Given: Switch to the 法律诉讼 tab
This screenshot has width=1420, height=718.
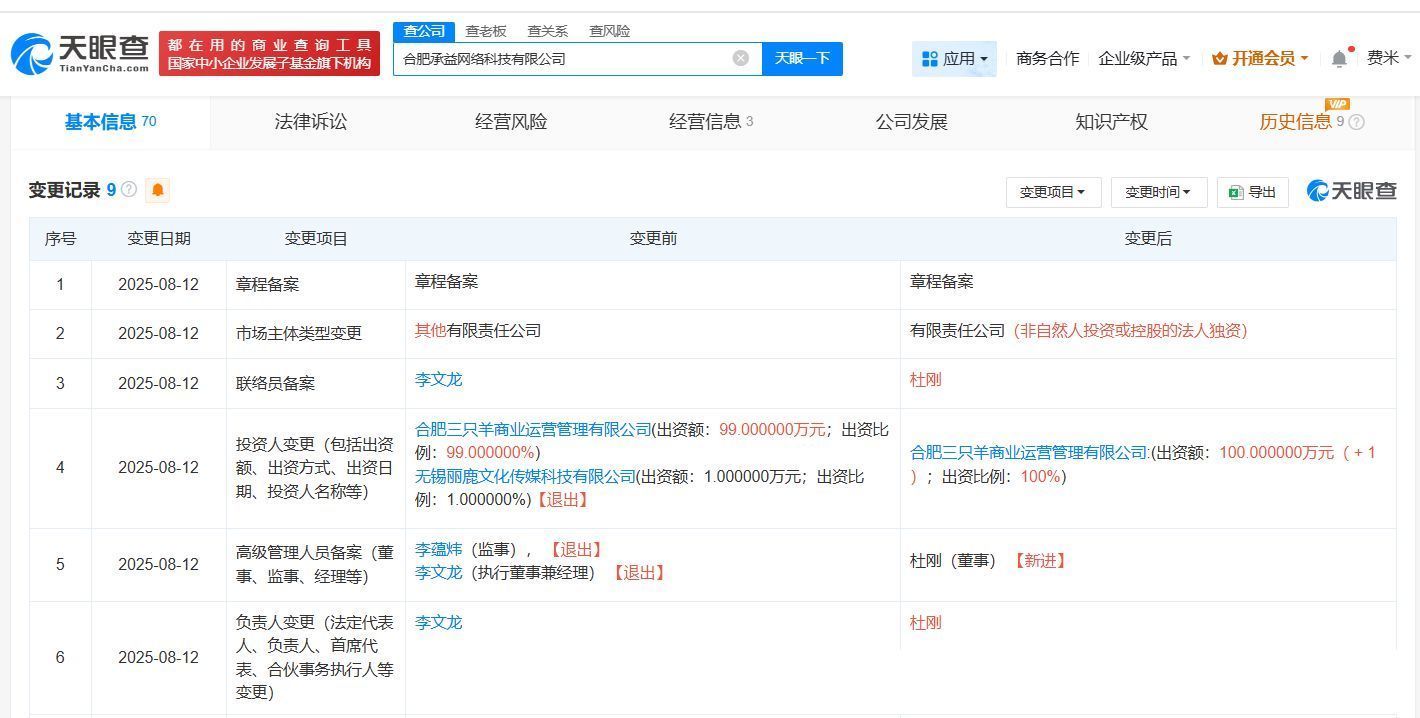Looking at the screenshot, I should (311, 122).
